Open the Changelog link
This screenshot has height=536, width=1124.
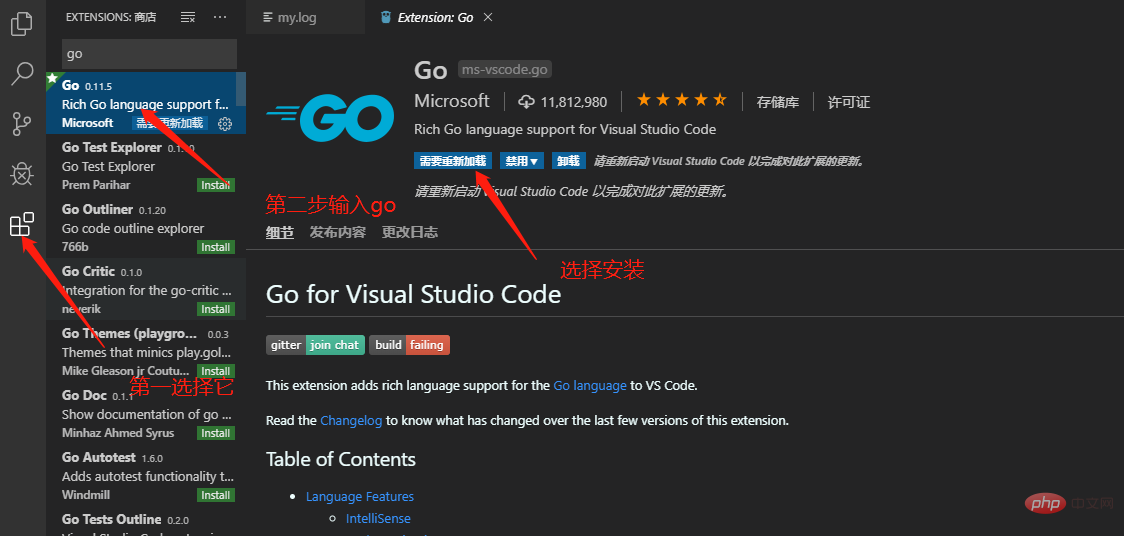click(351, 421)
